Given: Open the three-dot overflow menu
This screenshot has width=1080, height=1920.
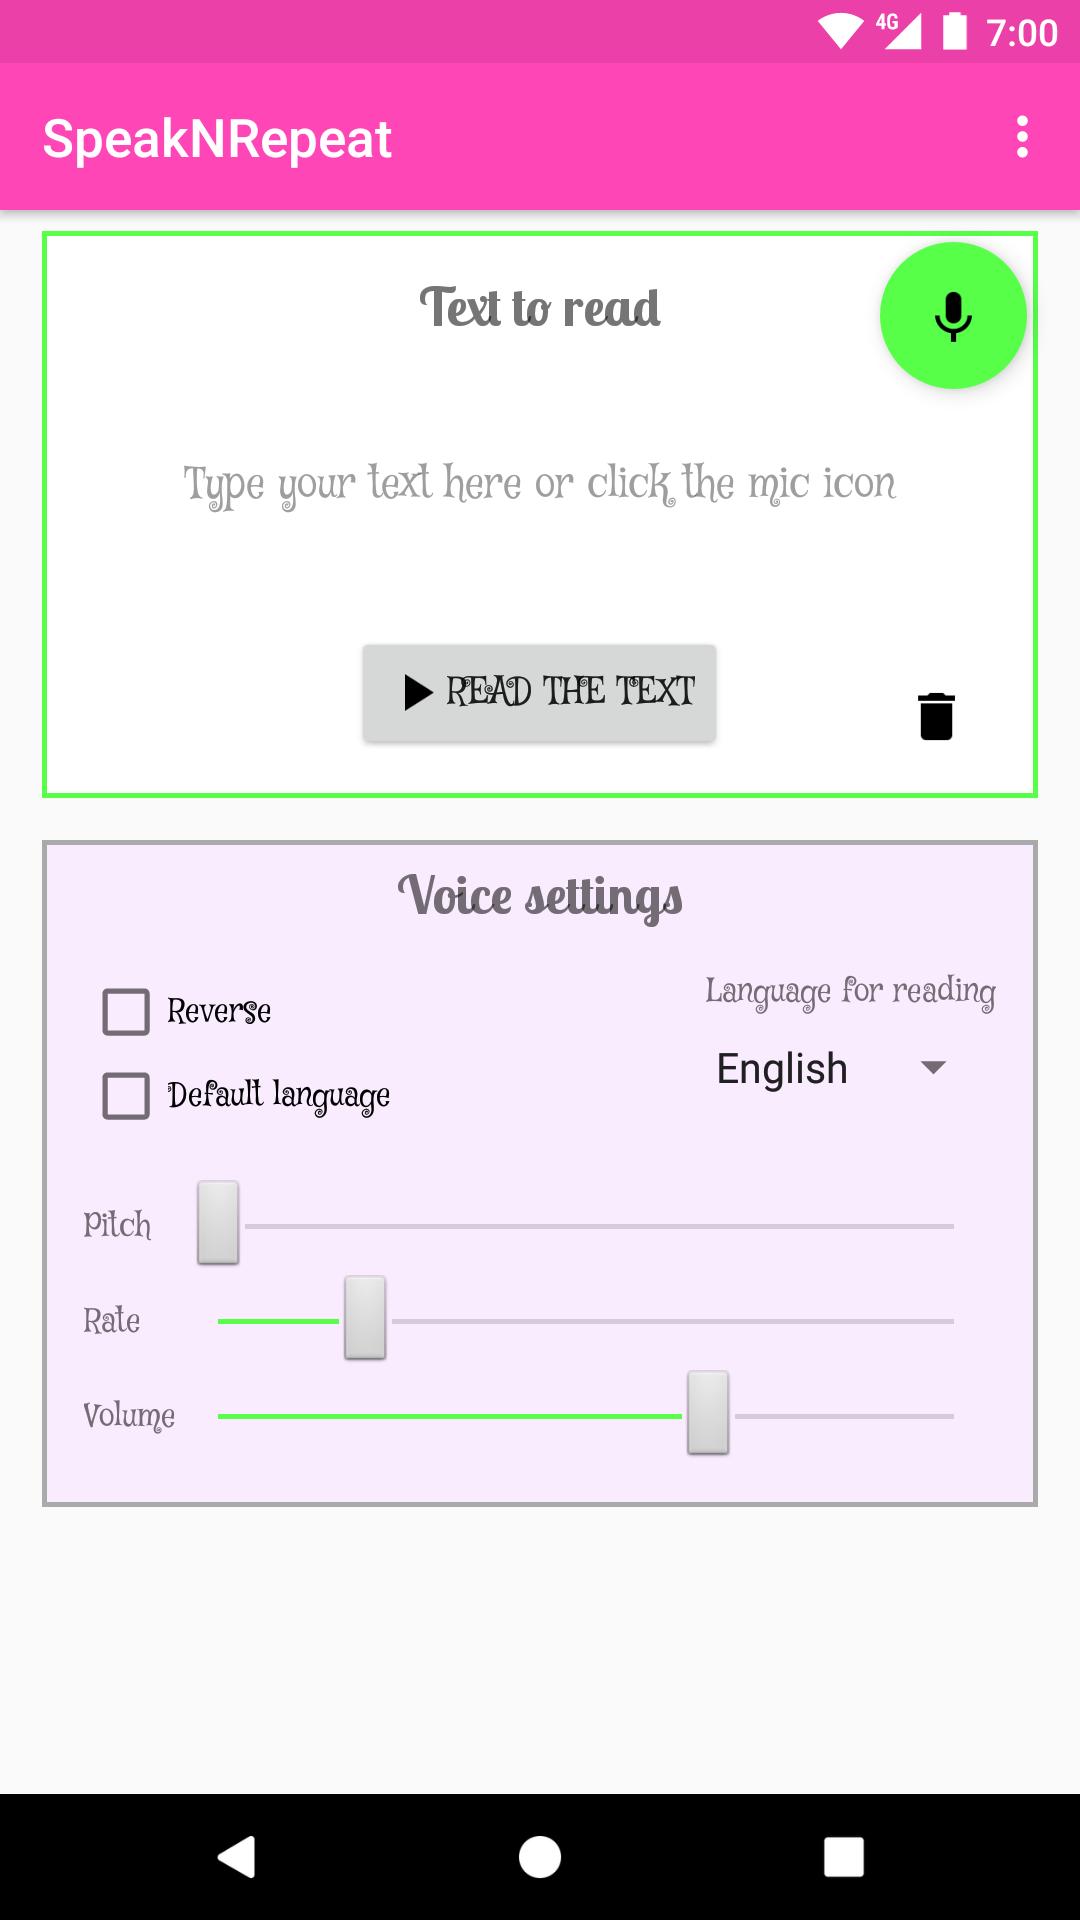Looking at the screenshot, I should 1022,137.
